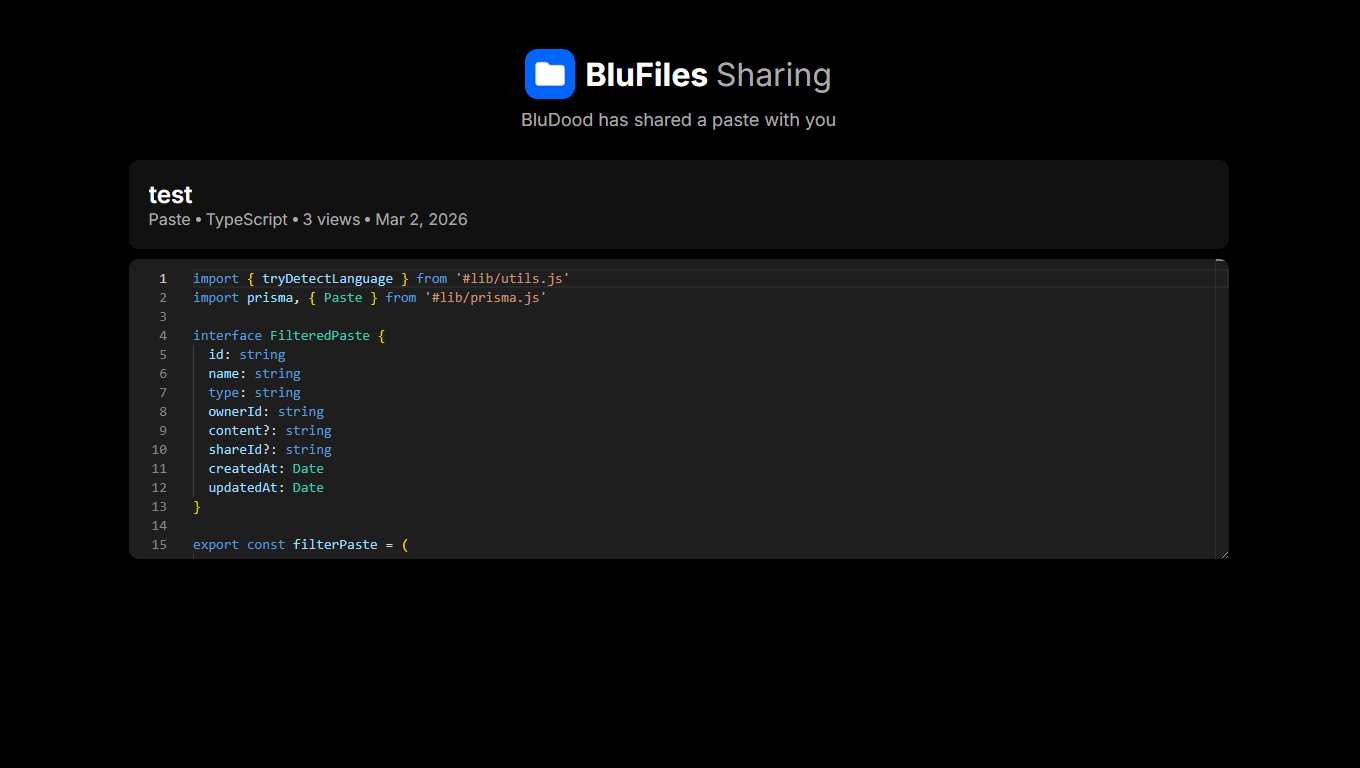Click the Date type on updatedAt line
The height and width of the screenshot is (768, 1360).
tap(308, 488)
